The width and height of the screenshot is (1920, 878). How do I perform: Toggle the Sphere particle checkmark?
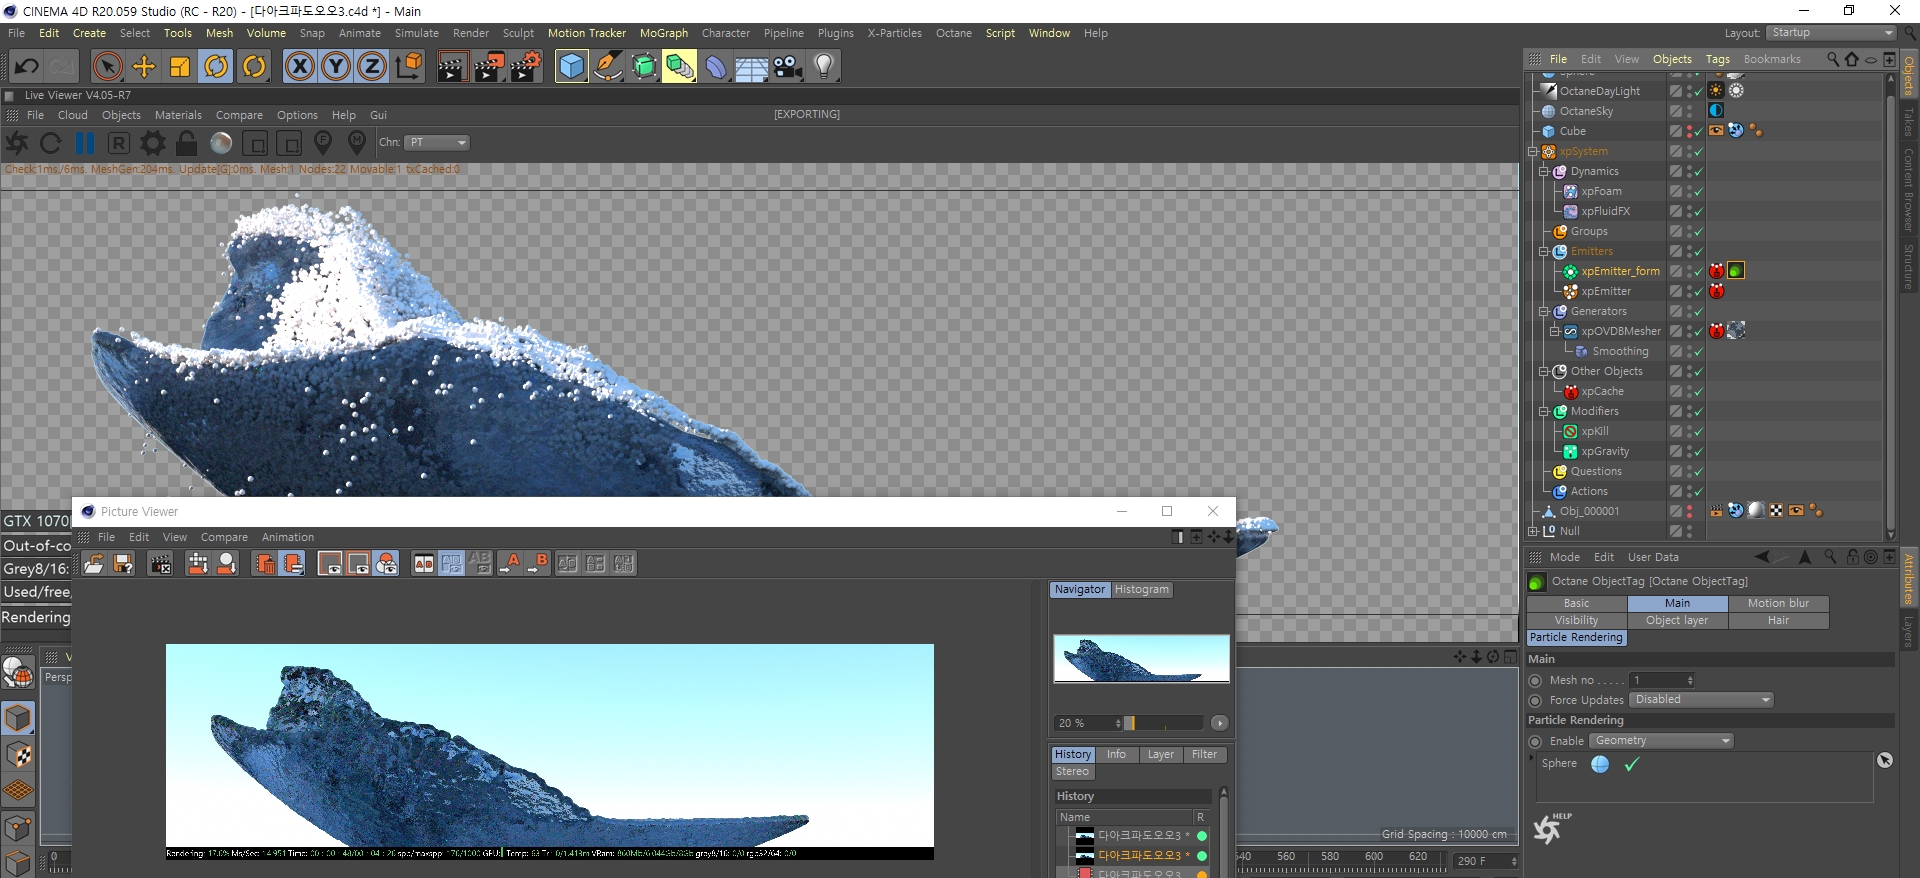pos(1632,764)
